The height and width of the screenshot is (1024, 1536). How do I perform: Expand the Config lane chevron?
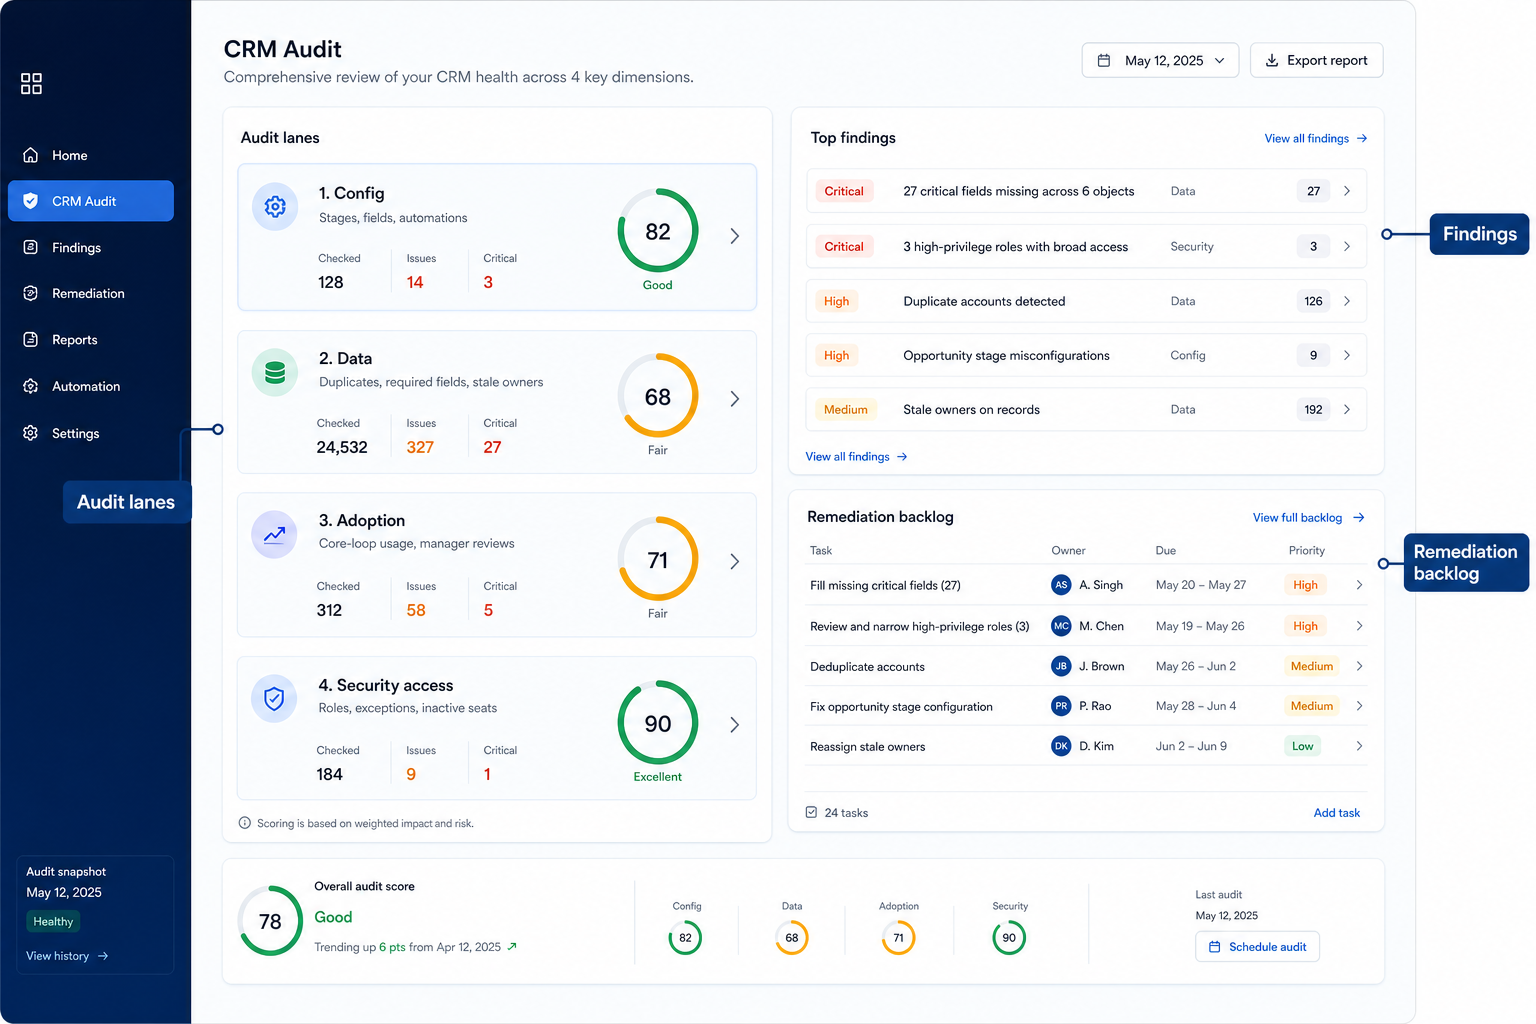point(735,236)
